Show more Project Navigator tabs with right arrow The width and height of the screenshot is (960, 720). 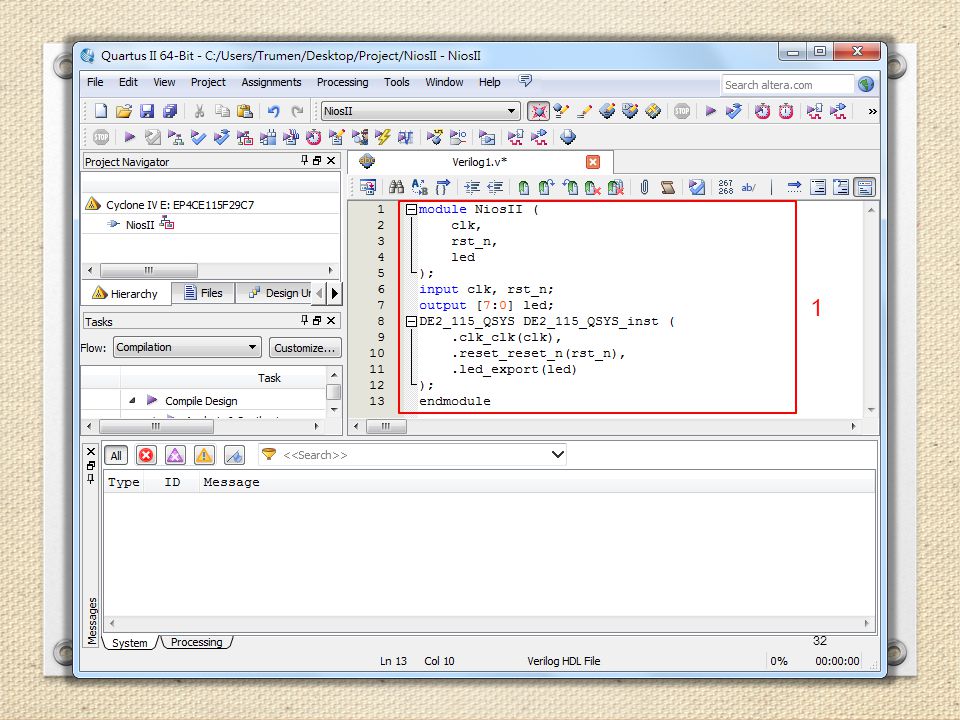pyautogui.click(x=334, y=293)
